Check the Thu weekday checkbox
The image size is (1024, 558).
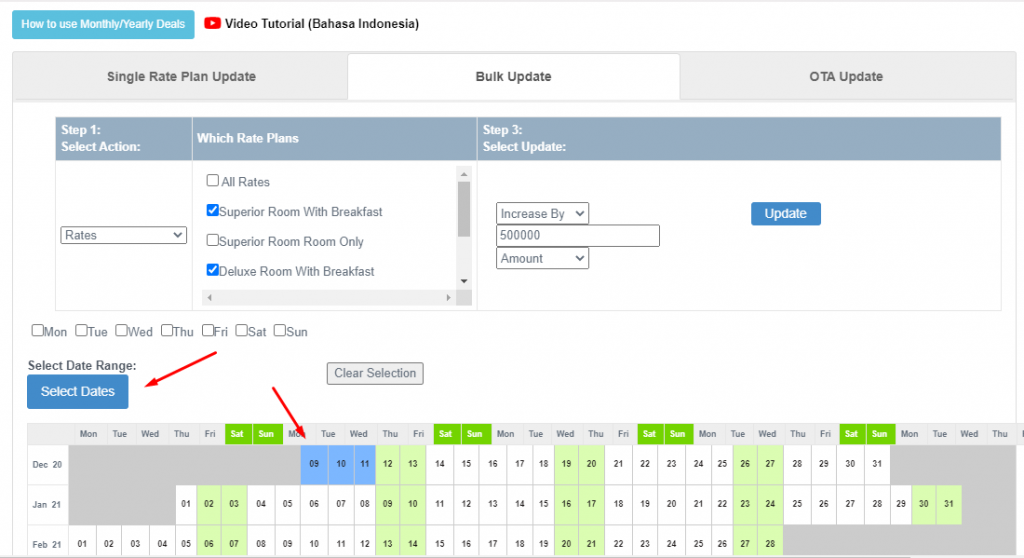[x=167, y=331]
